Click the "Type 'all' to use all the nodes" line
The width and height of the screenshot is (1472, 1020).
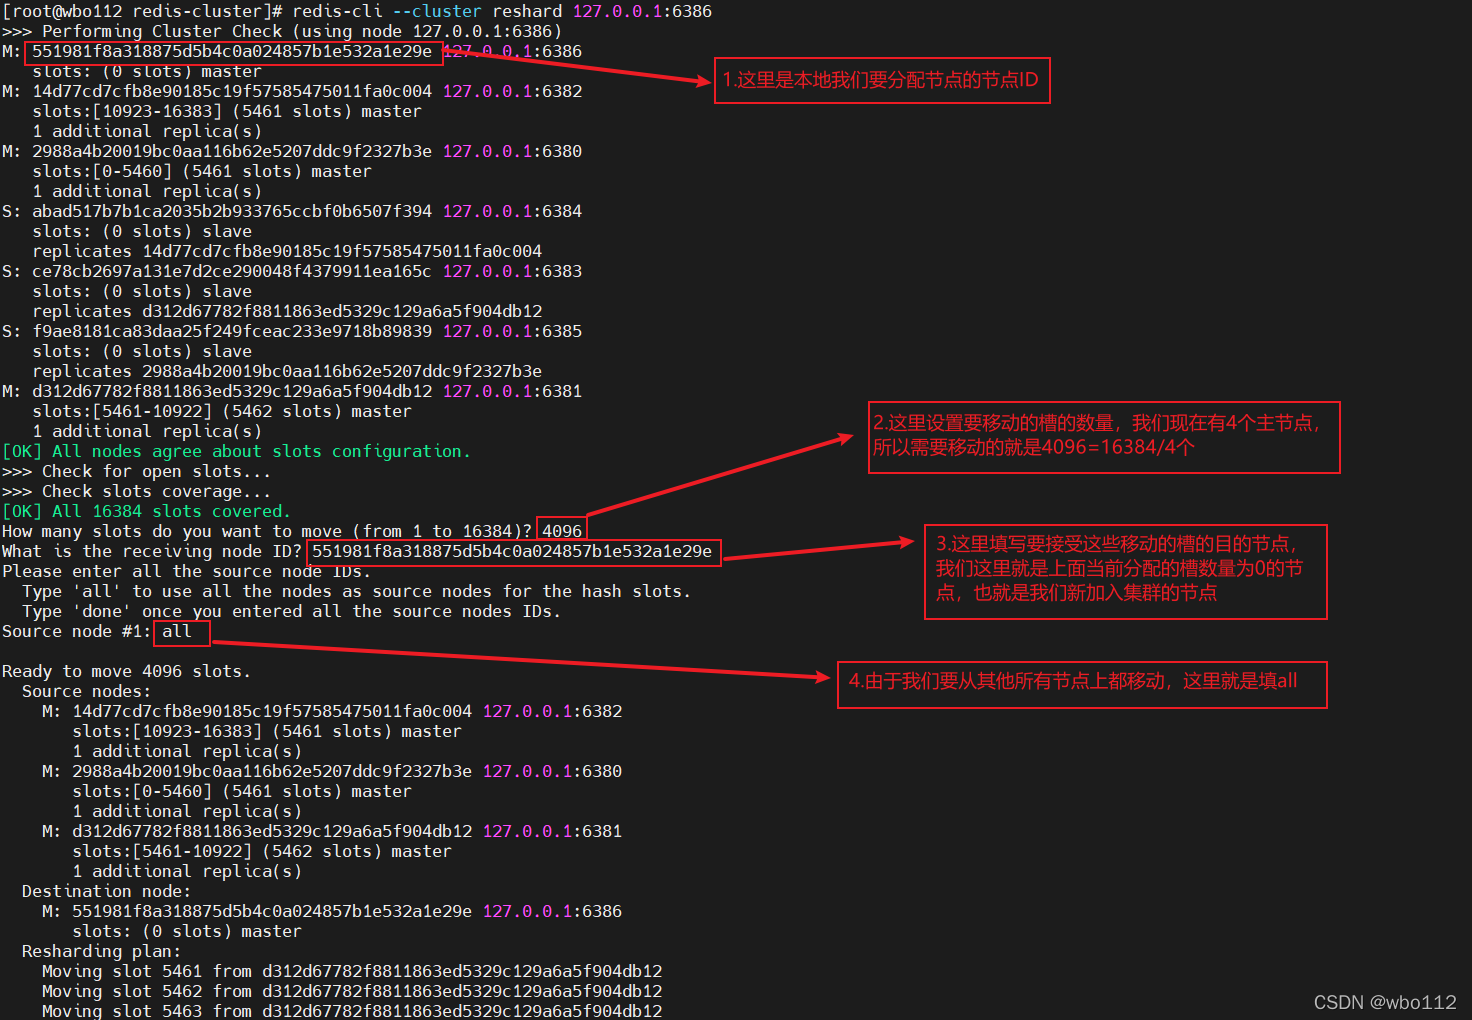[357, 591]
